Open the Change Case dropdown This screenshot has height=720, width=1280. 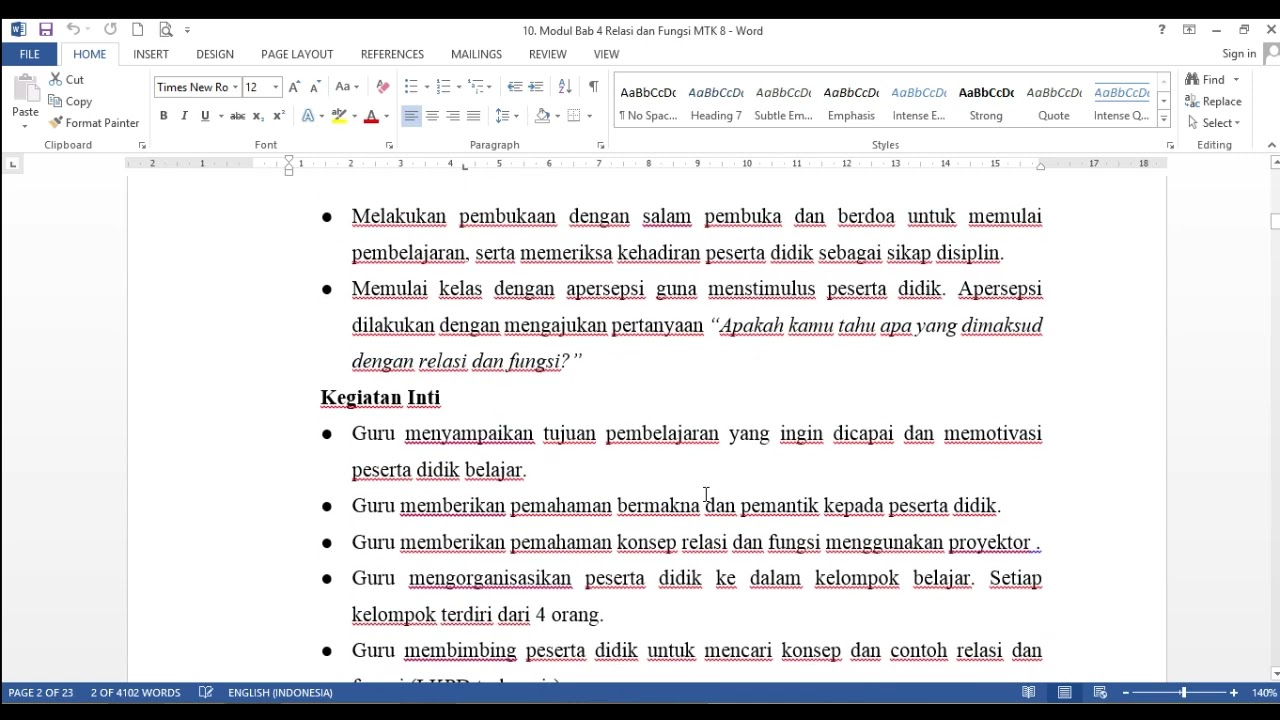tap(346, 87)
